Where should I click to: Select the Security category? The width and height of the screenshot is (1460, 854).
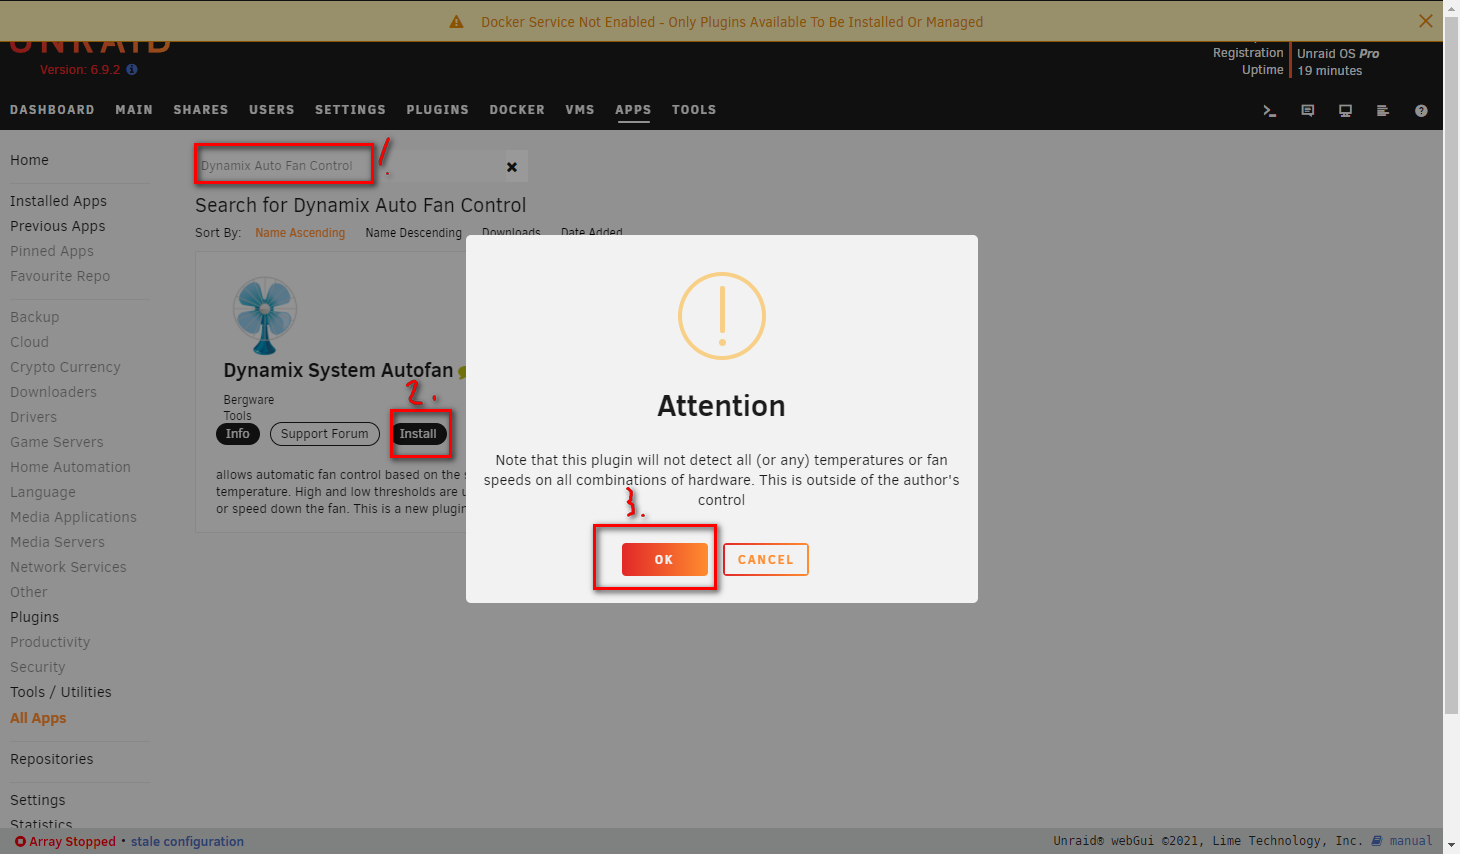38,667
